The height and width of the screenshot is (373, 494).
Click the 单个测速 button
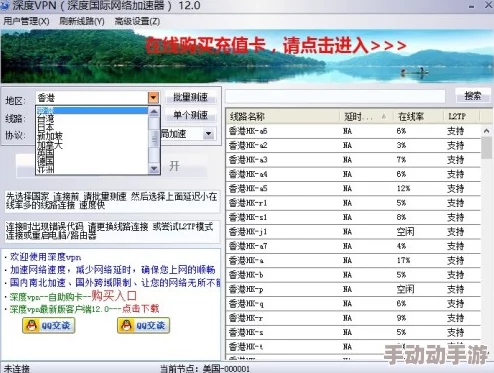(x=191, y=115)
